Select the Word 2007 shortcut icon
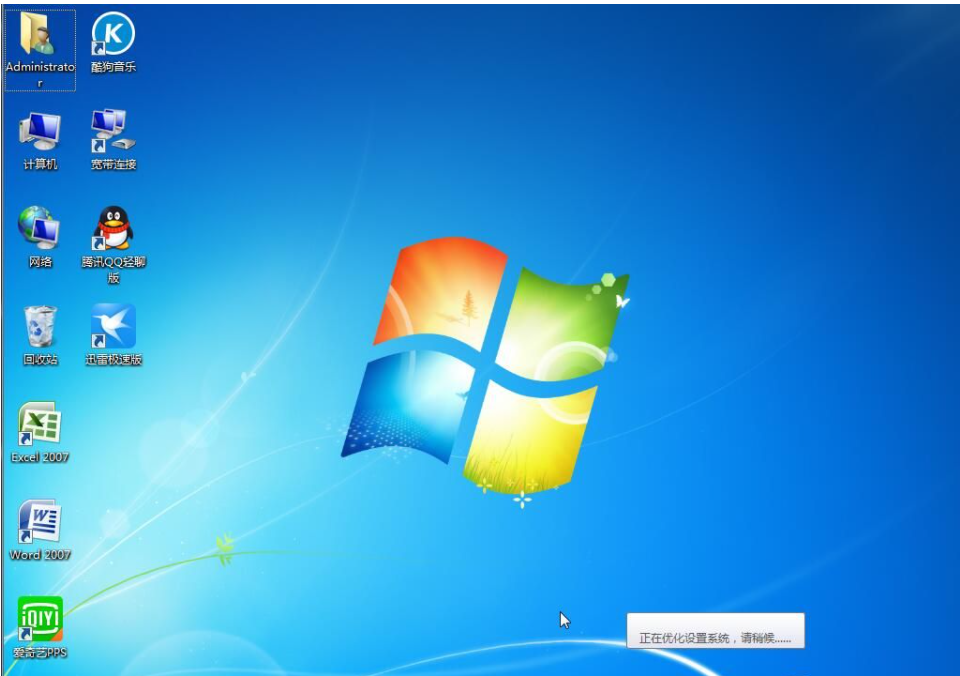960x676 pixels. tap(40, 522)
